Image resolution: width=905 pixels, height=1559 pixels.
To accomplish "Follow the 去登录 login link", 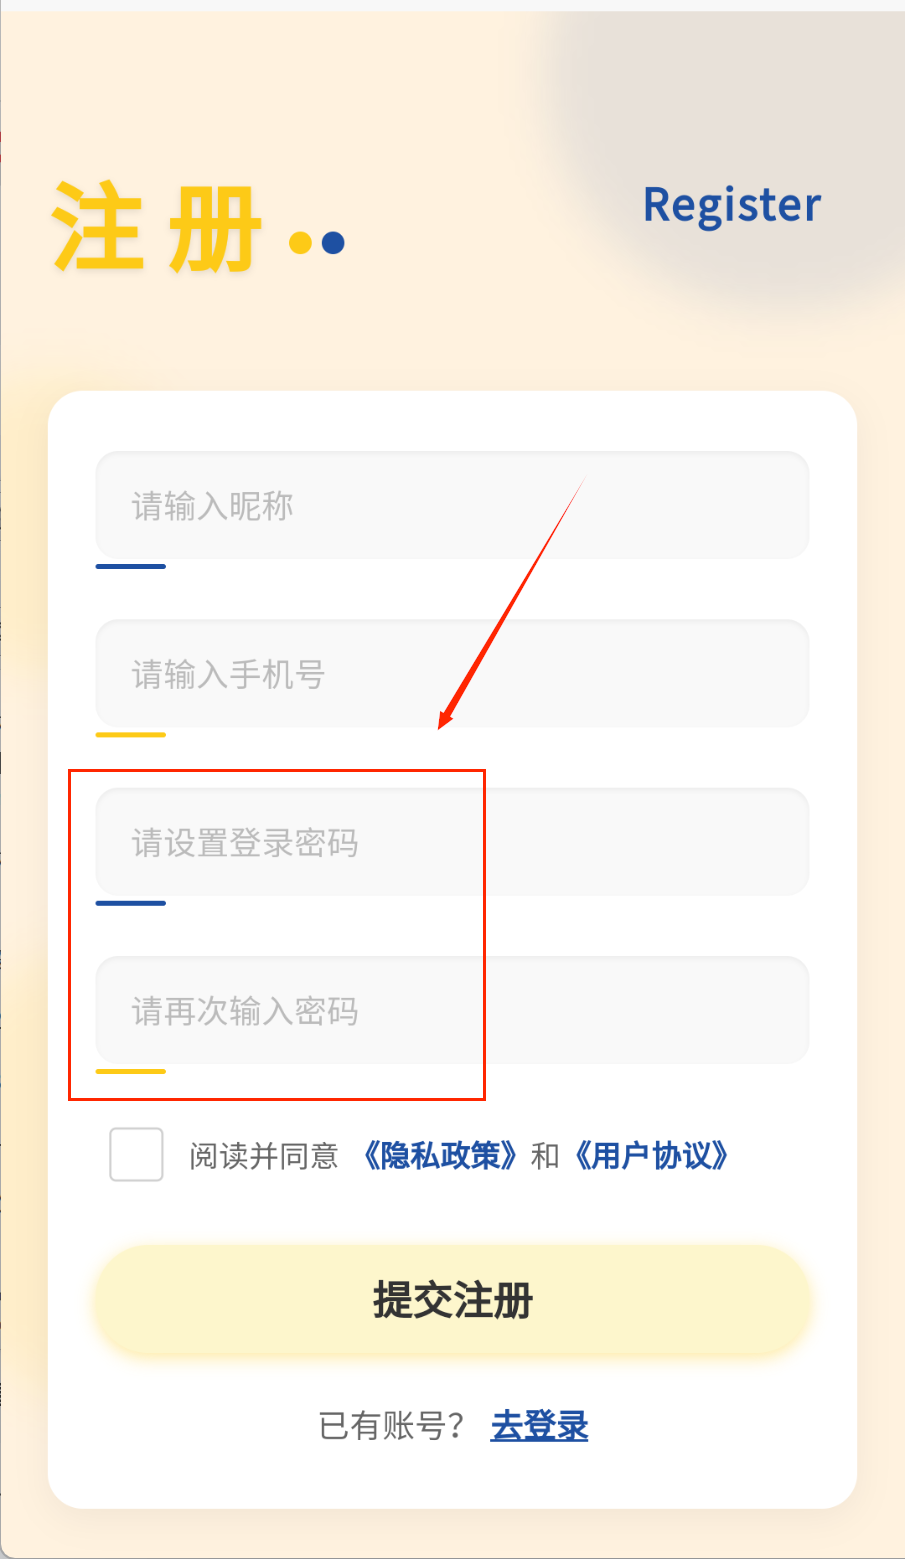I will [x=539, y=1426].
